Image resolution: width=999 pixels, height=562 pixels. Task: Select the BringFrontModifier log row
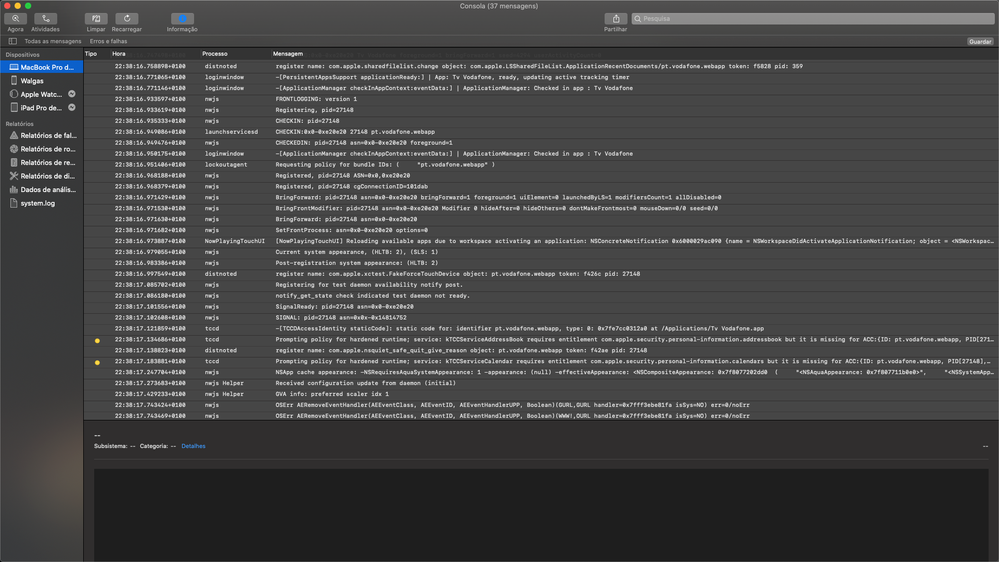pos(541,208)
